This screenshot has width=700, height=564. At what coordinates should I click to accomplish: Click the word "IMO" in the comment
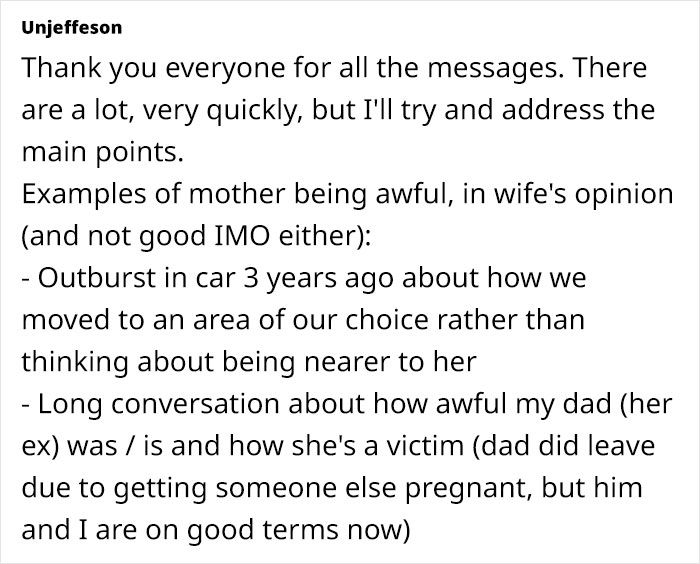(x=242, y=236)
